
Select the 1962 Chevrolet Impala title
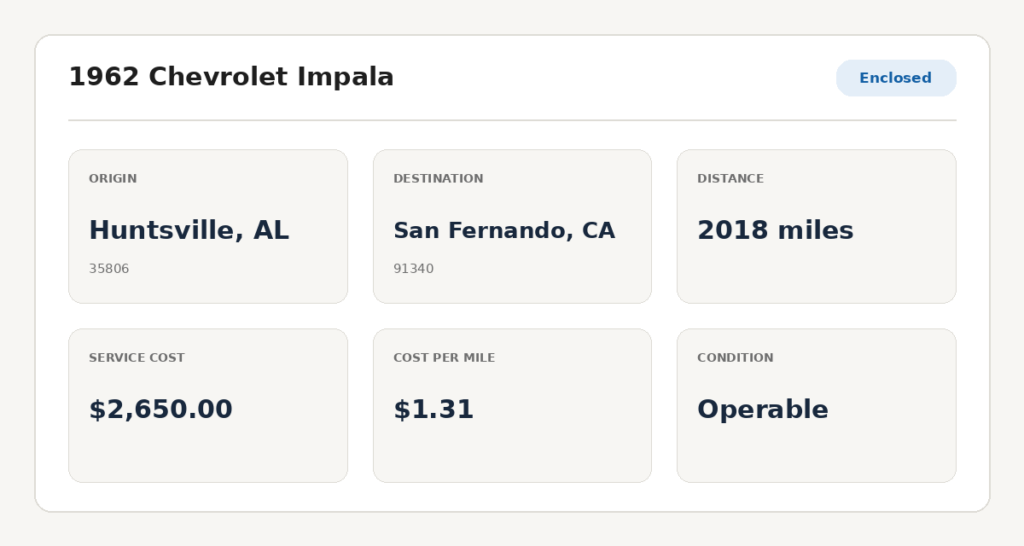click(x=231, y=76)
